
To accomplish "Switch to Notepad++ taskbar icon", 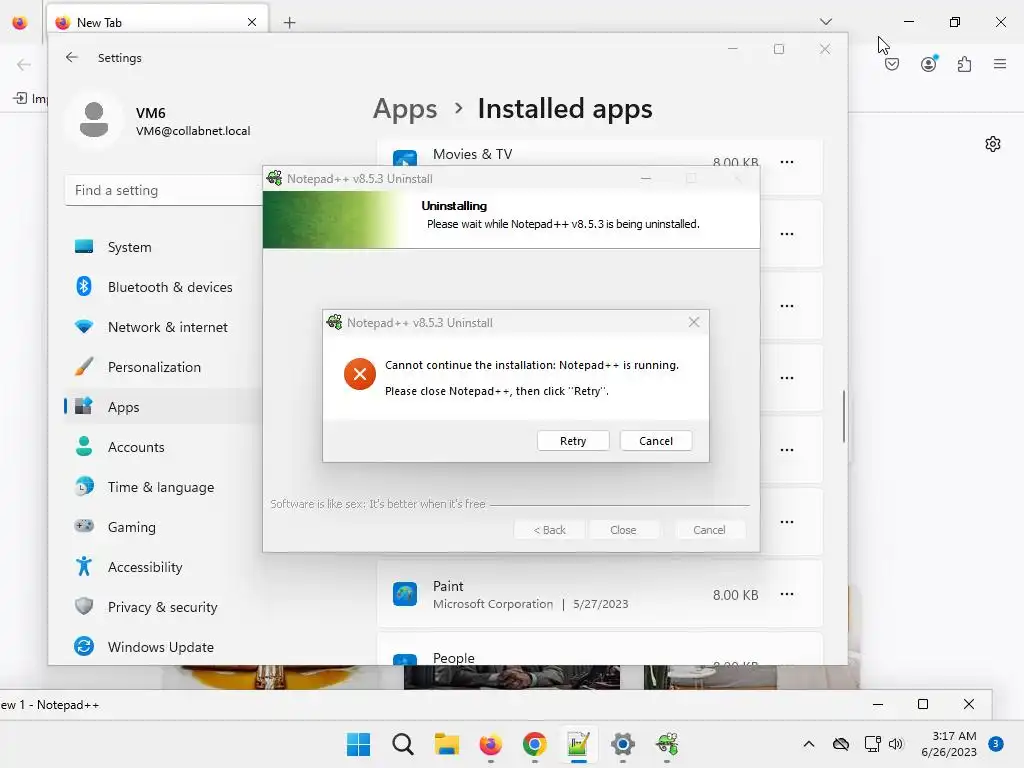I will click(578, 744).
